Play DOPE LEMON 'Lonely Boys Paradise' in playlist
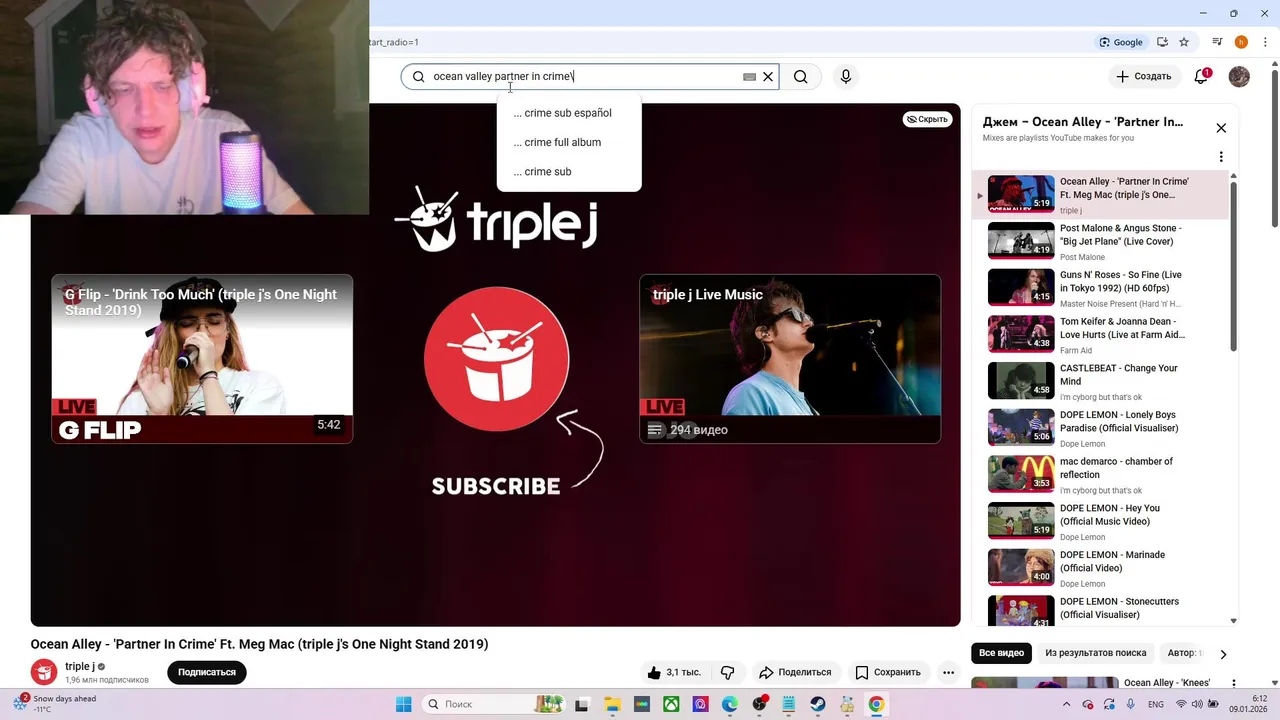 click(x=1100, y=428)
